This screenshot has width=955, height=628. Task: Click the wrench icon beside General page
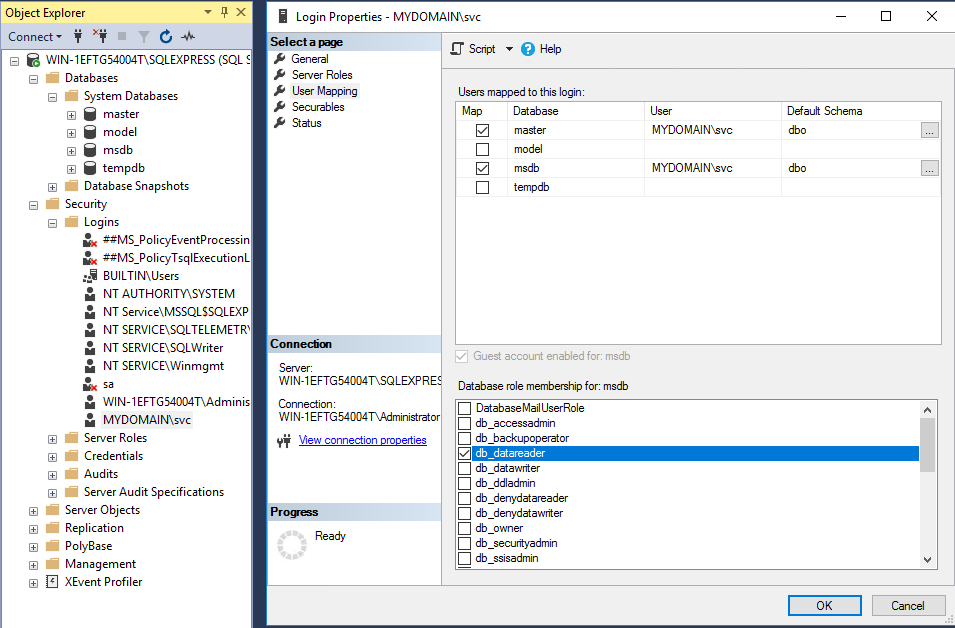[x=280, y=58]
